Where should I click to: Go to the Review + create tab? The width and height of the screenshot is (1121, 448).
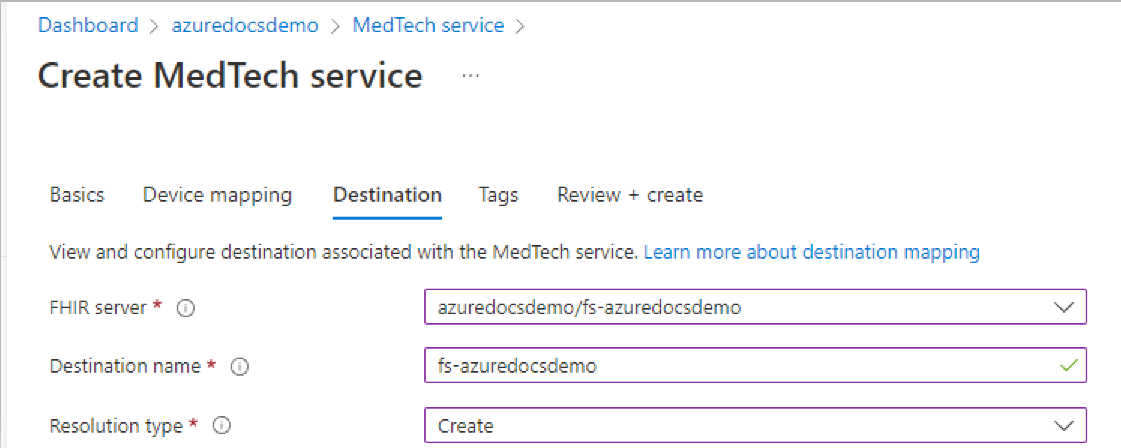630,195
